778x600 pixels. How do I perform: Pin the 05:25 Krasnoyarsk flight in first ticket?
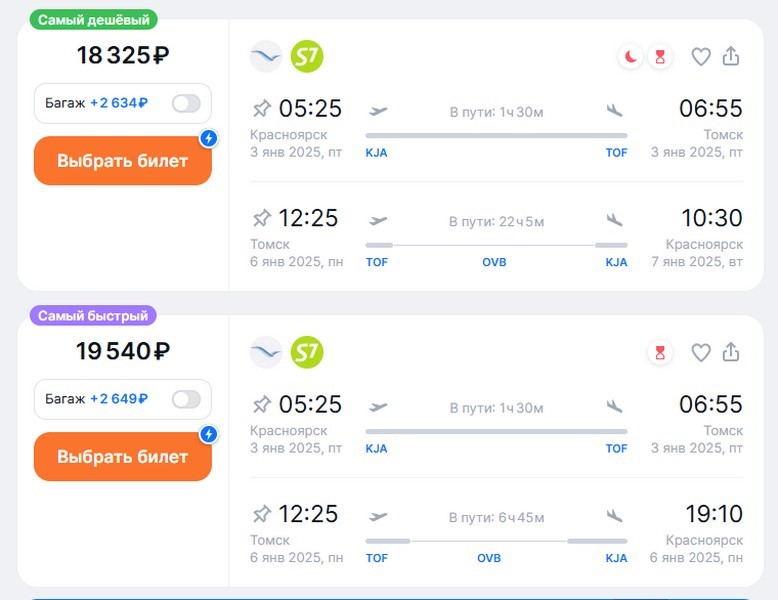click(262, 108)
